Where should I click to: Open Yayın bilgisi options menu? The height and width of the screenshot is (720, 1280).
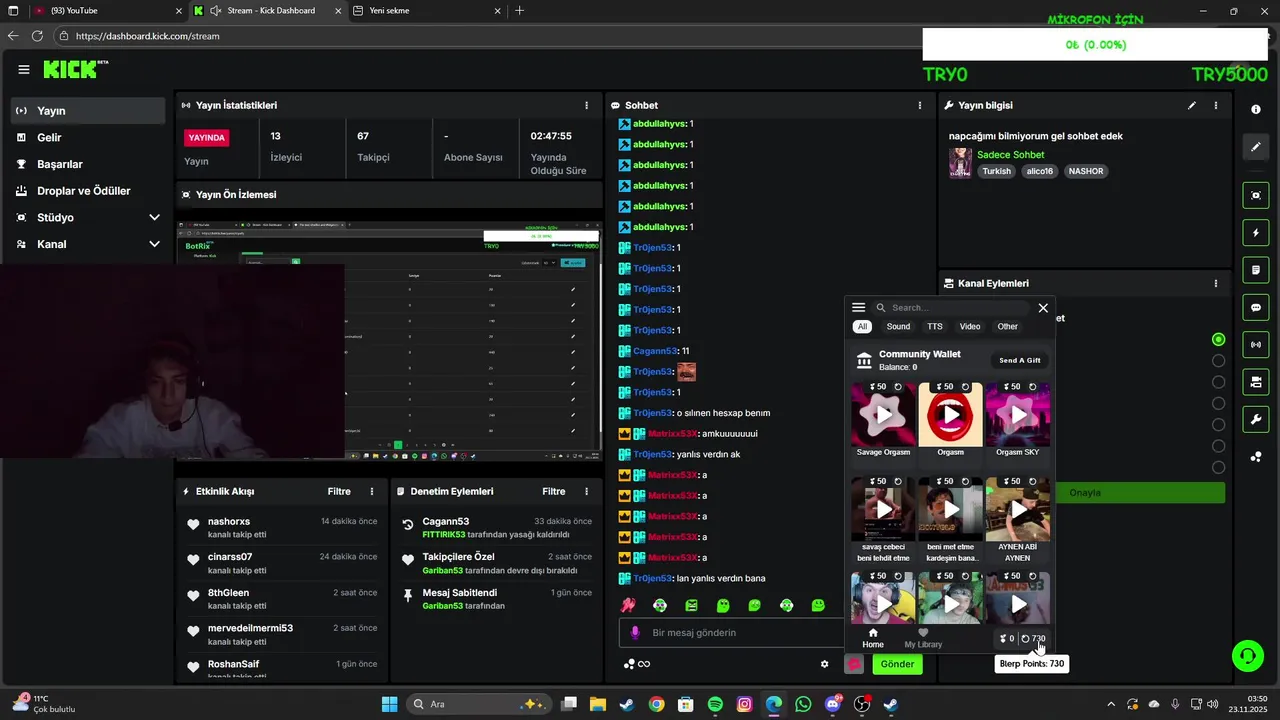(x=1216, y=105)
